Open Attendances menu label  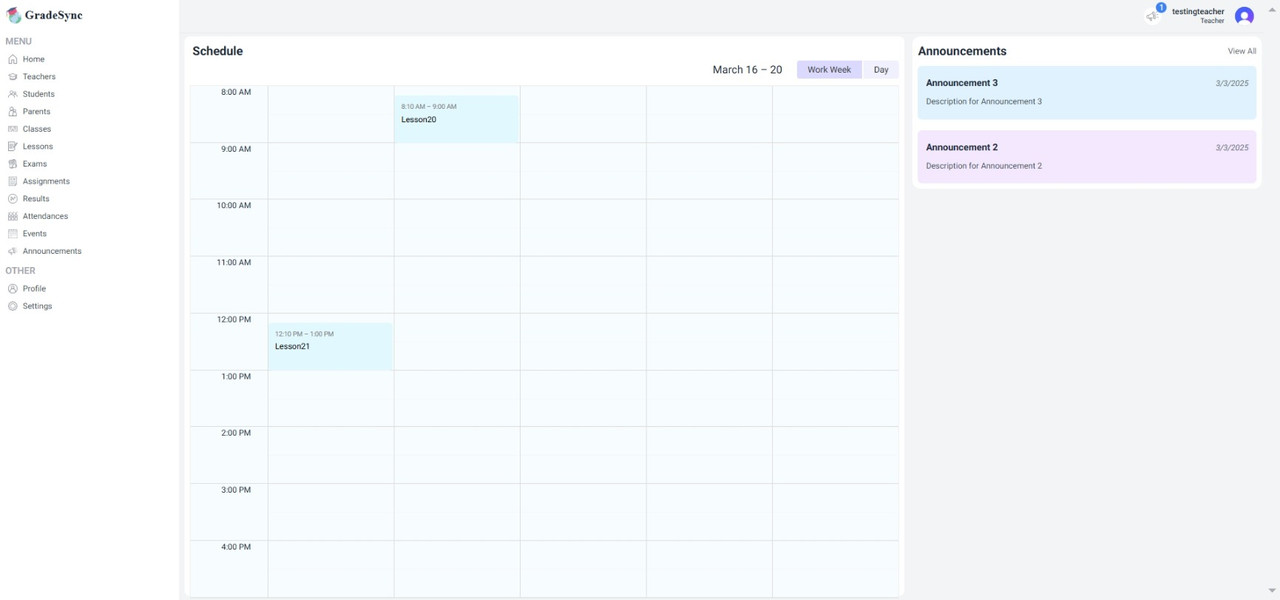point(45,216)
